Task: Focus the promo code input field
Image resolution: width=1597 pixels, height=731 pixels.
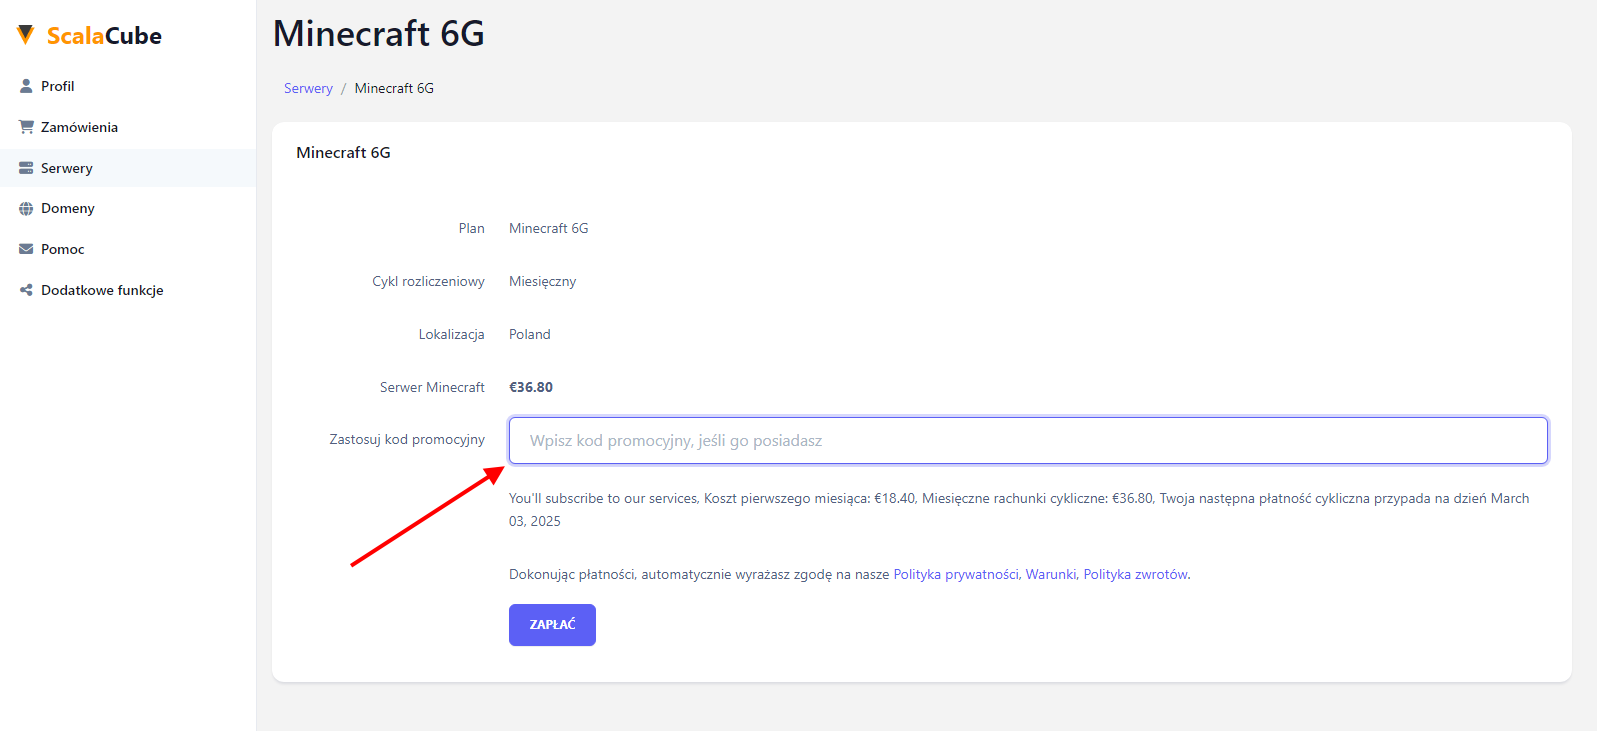Action: 1028,441
